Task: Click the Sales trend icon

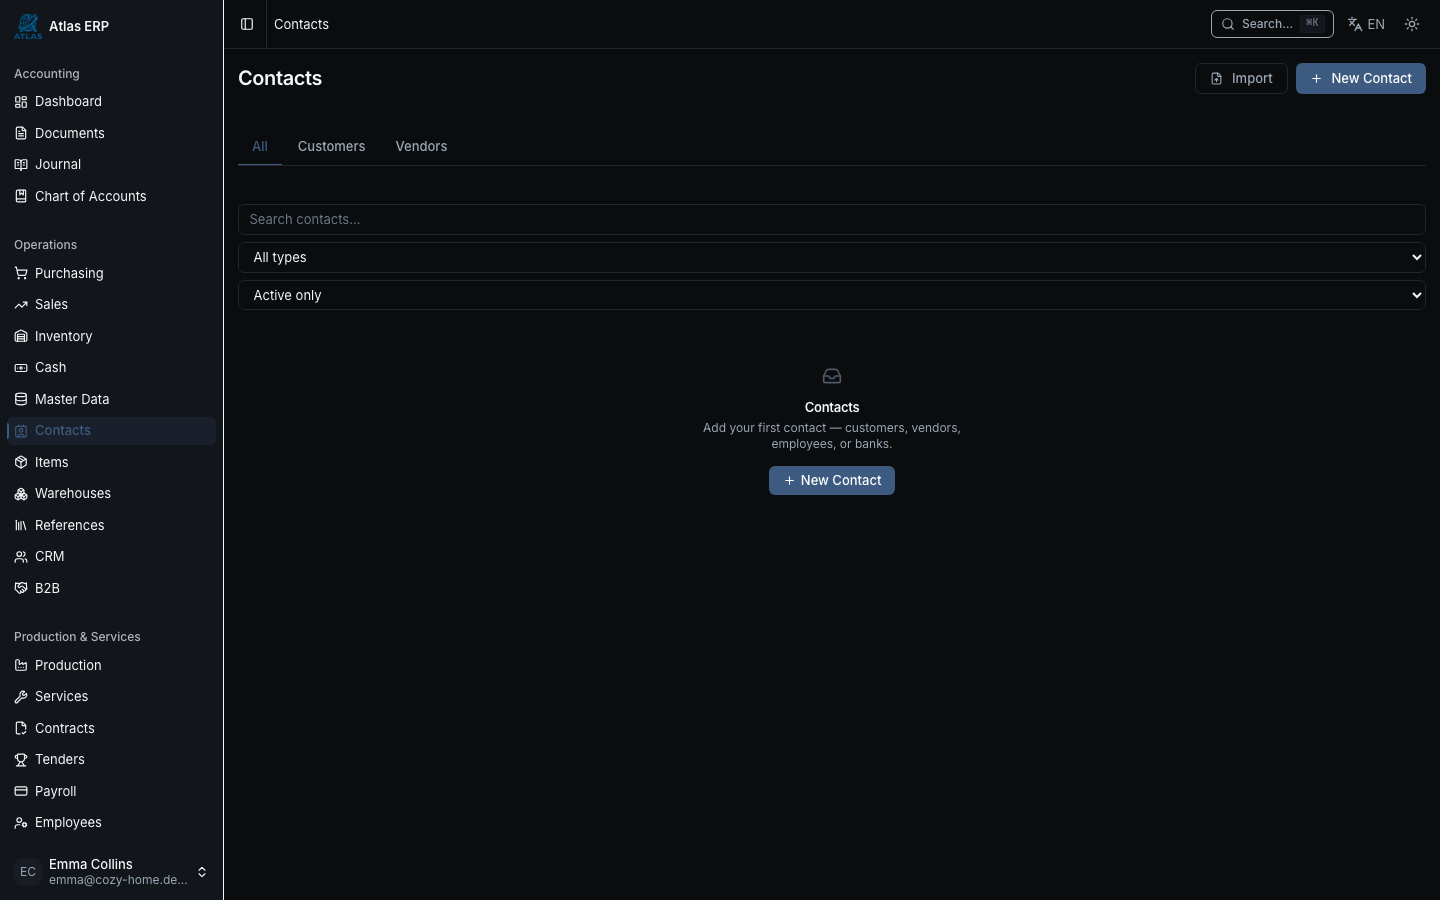Action: 21,305
